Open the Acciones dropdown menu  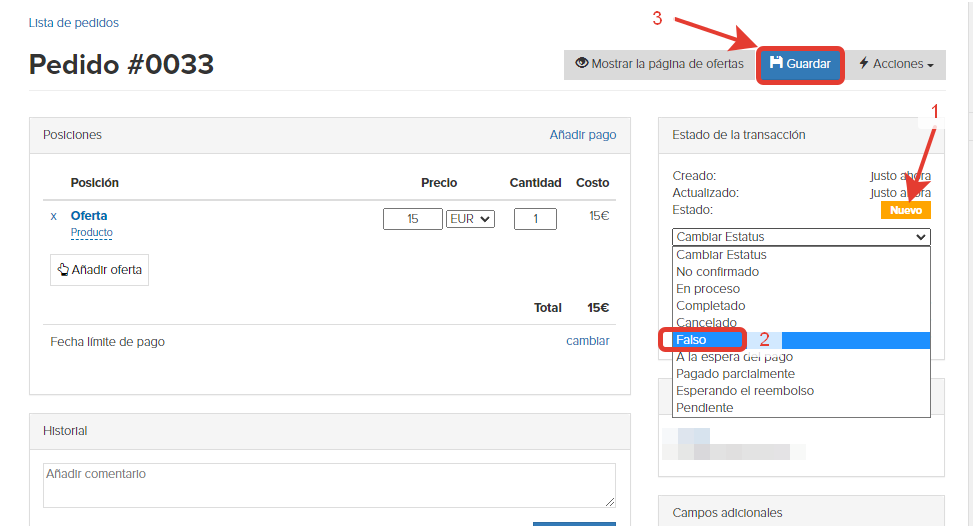[x=896, y=65]
